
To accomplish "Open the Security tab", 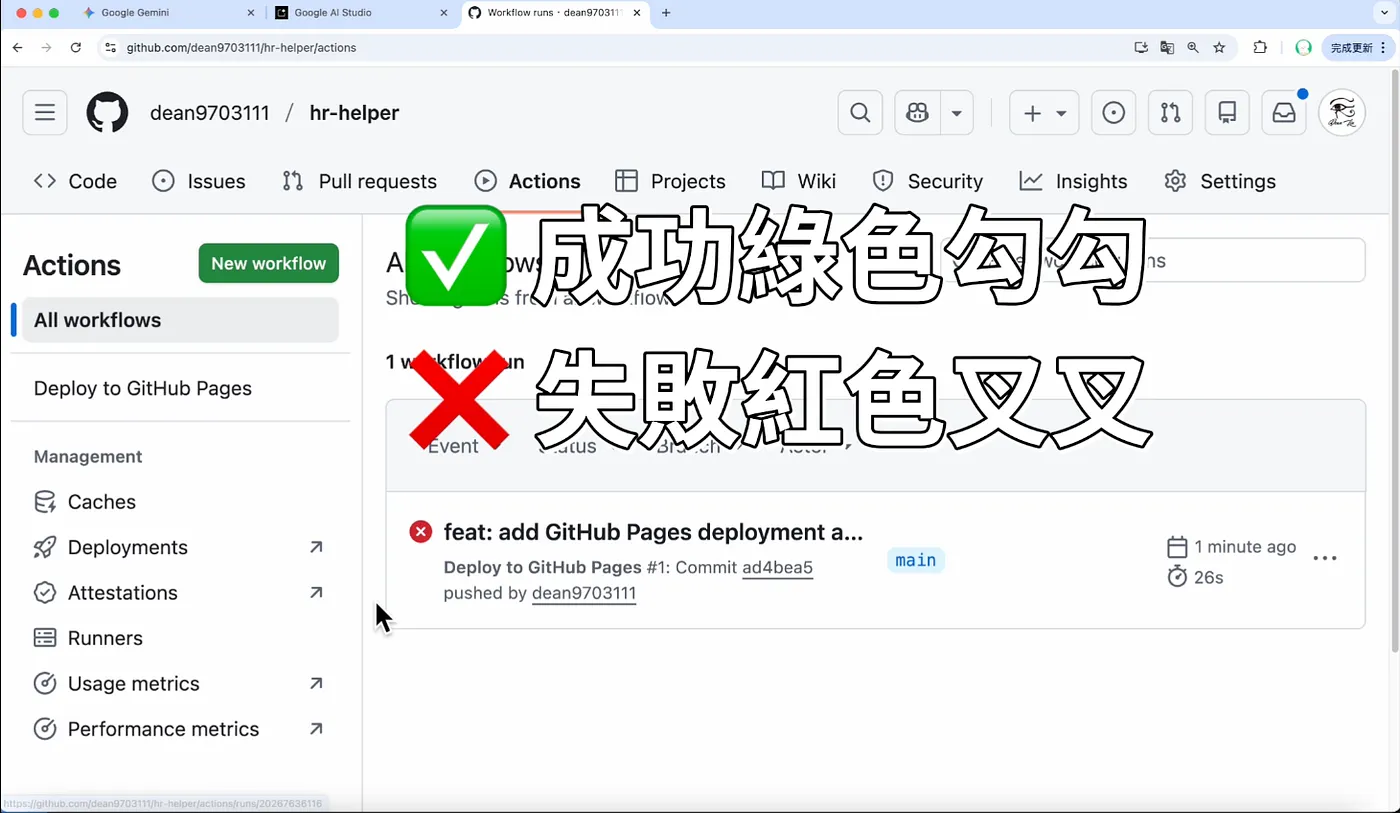I will [928, 181].
